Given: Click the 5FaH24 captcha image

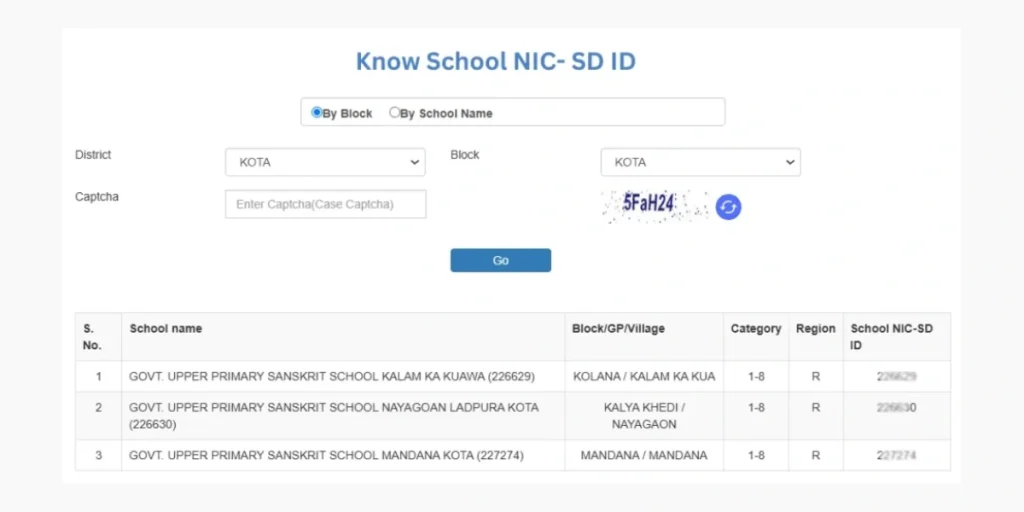Looking at the screenshot, I should 655,206.
